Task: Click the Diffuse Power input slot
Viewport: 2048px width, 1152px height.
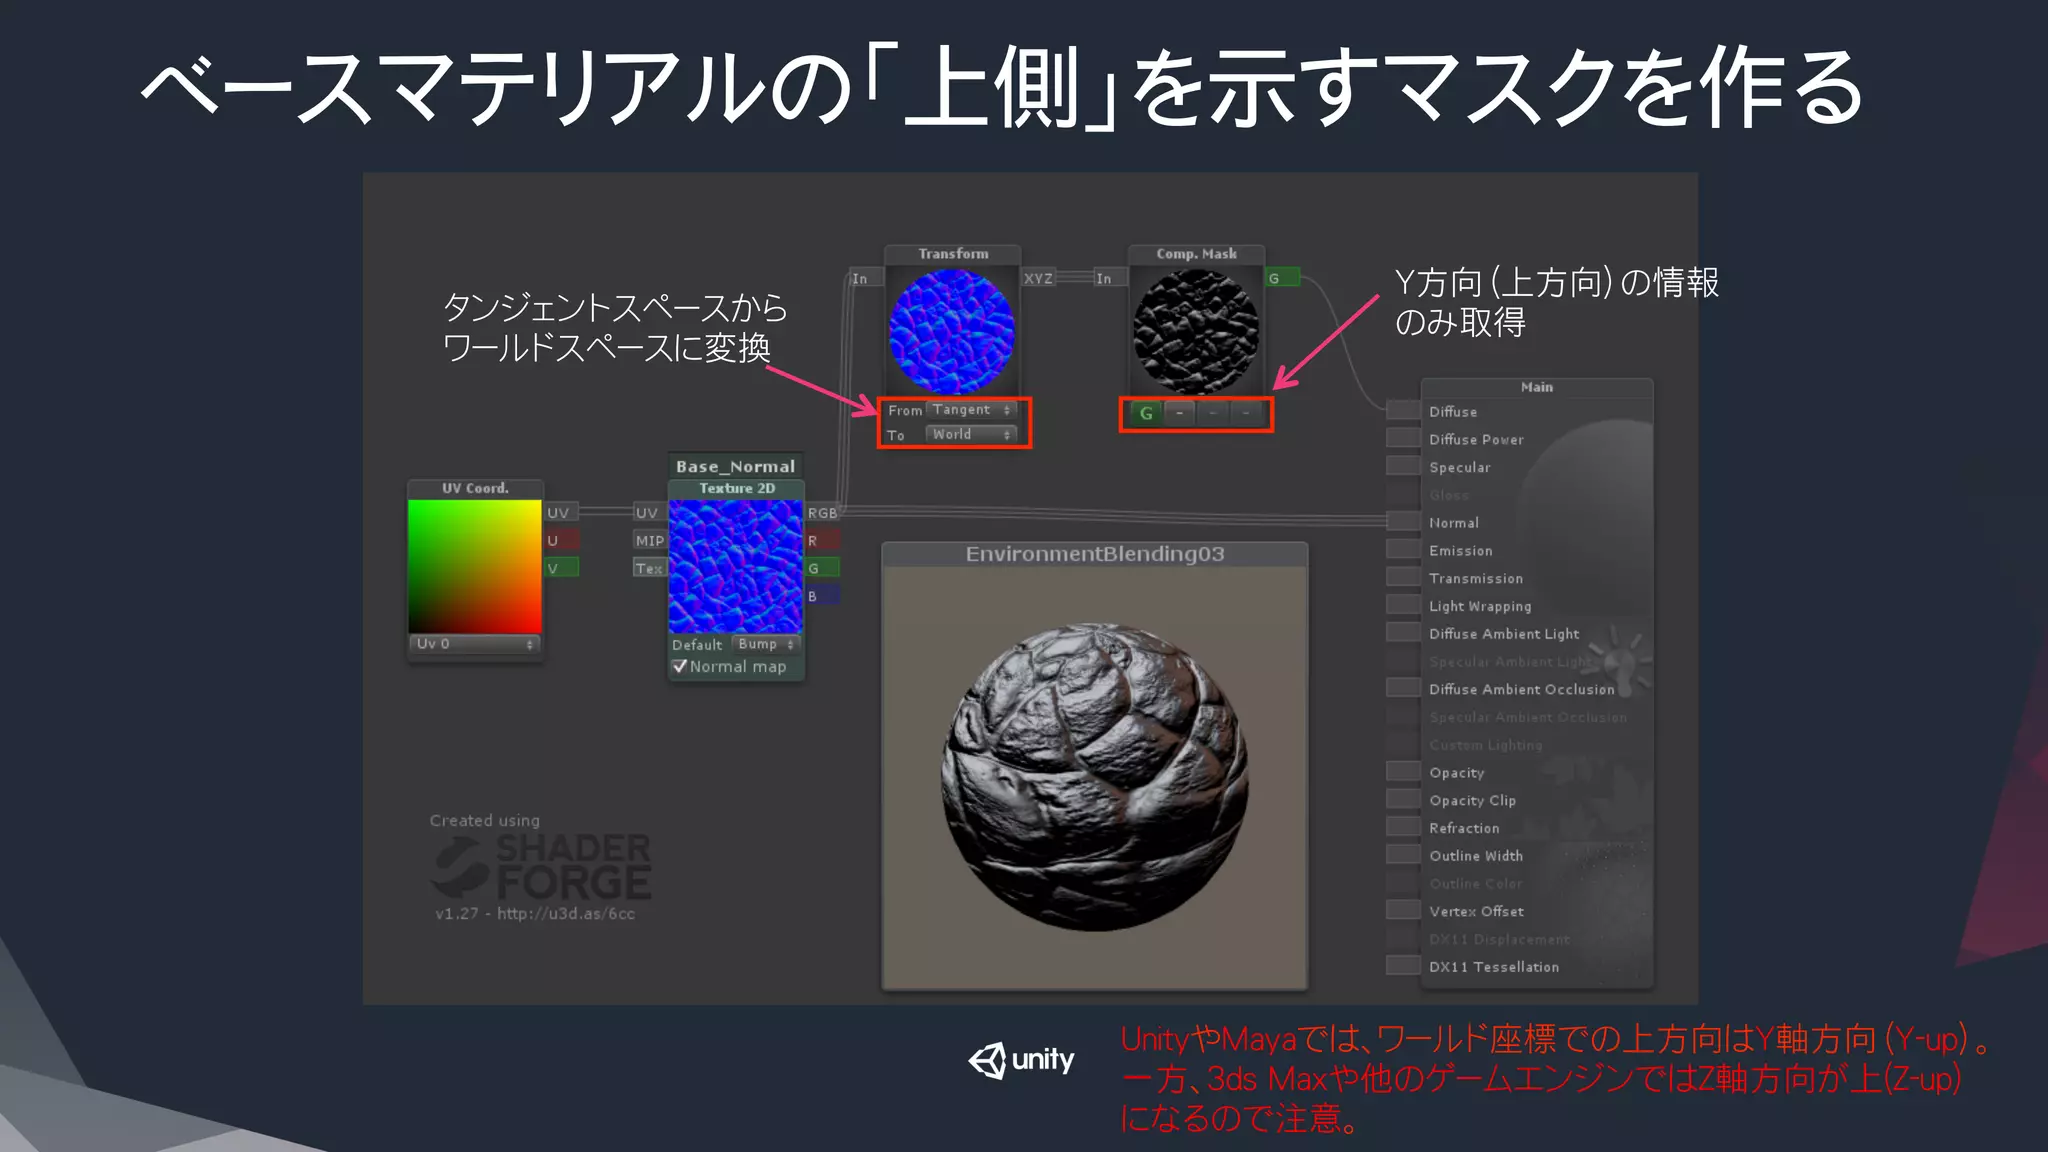Action: (1404, 438)
